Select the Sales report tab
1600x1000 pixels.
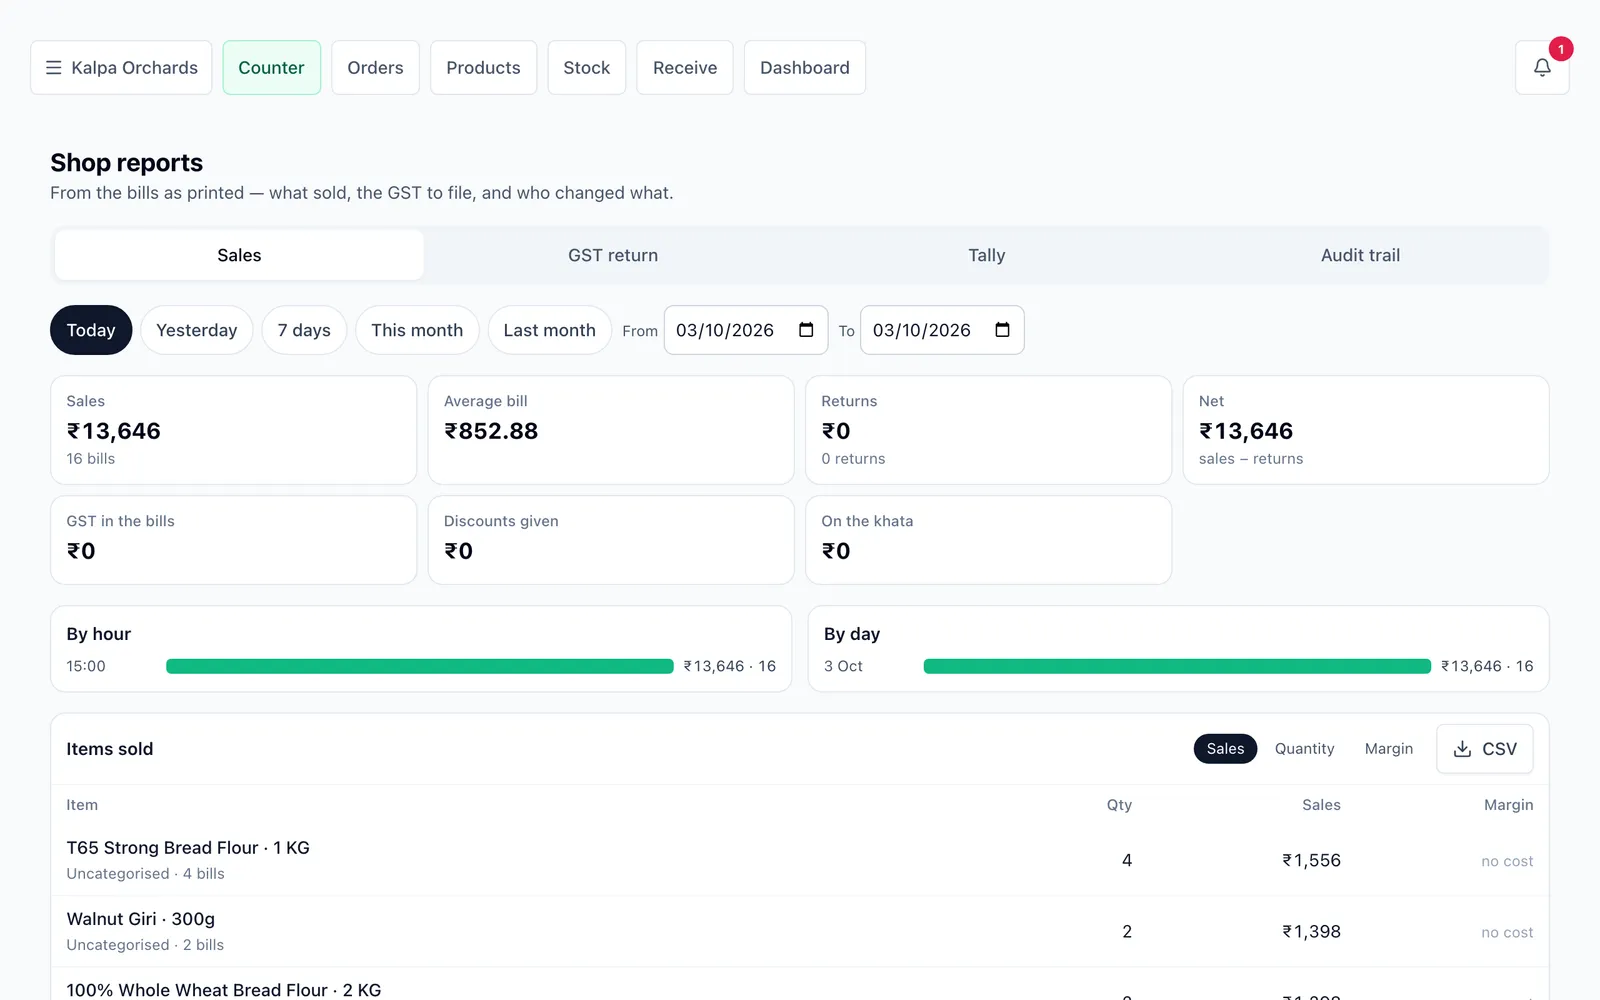239,255
